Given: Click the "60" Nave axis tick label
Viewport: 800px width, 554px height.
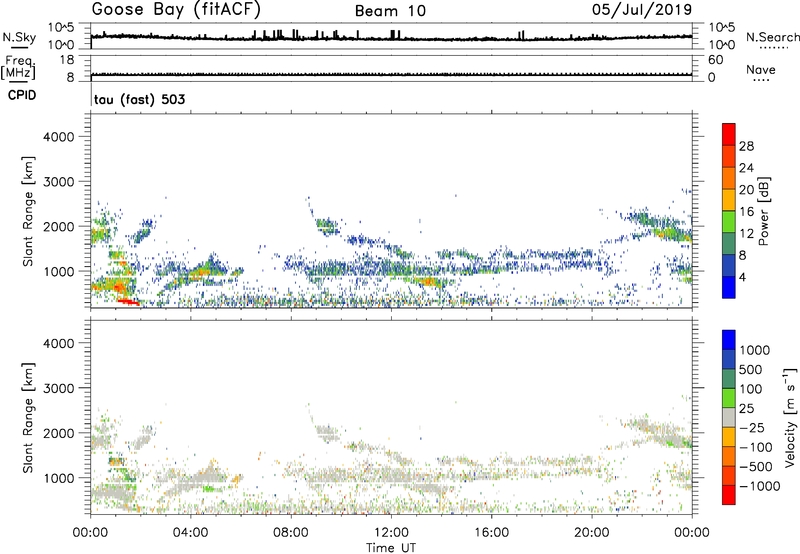Looking at the screenshot, I should tap(715, 60).
